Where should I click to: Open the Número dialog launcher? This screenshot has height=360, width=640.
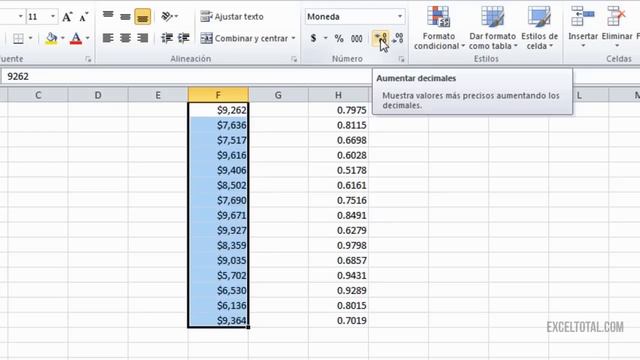401,60
